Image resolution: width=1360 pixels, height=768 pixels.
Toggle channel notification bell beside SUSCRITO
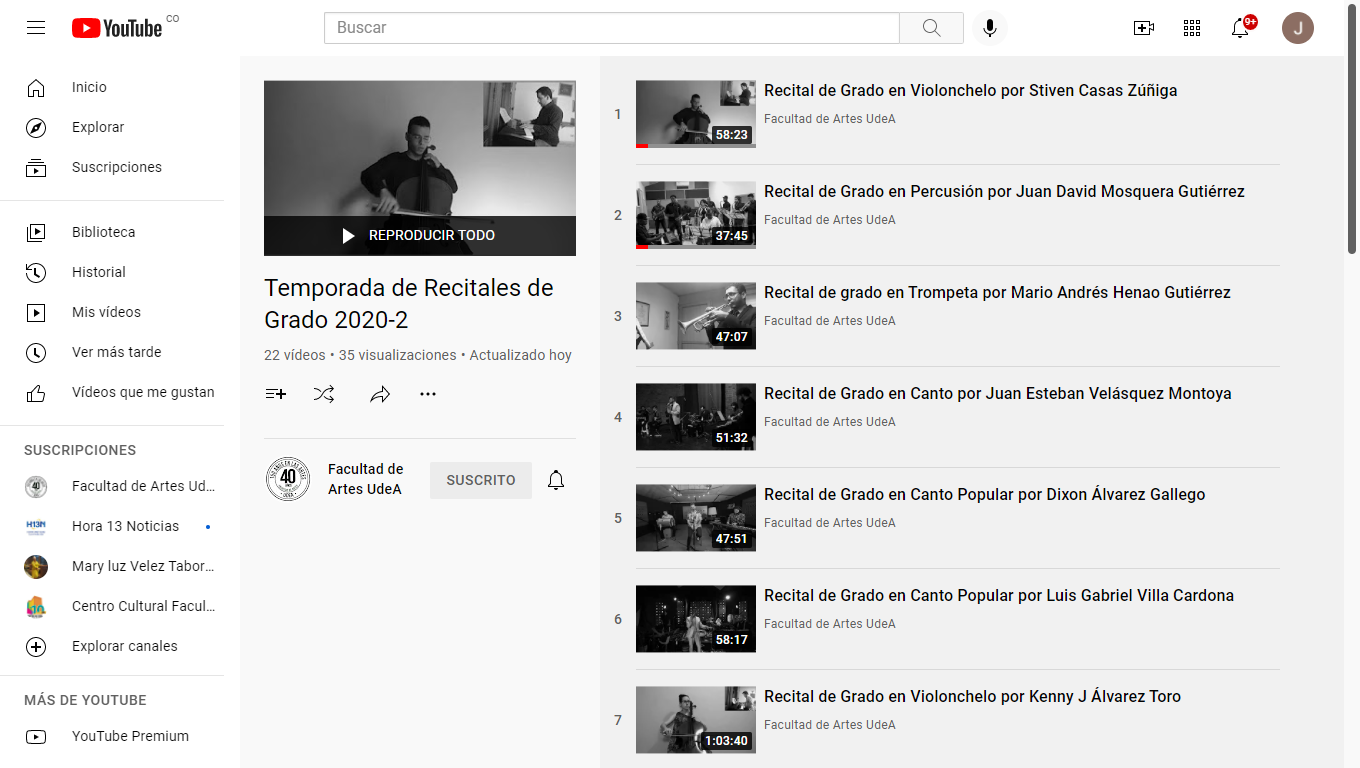(556, 480)
